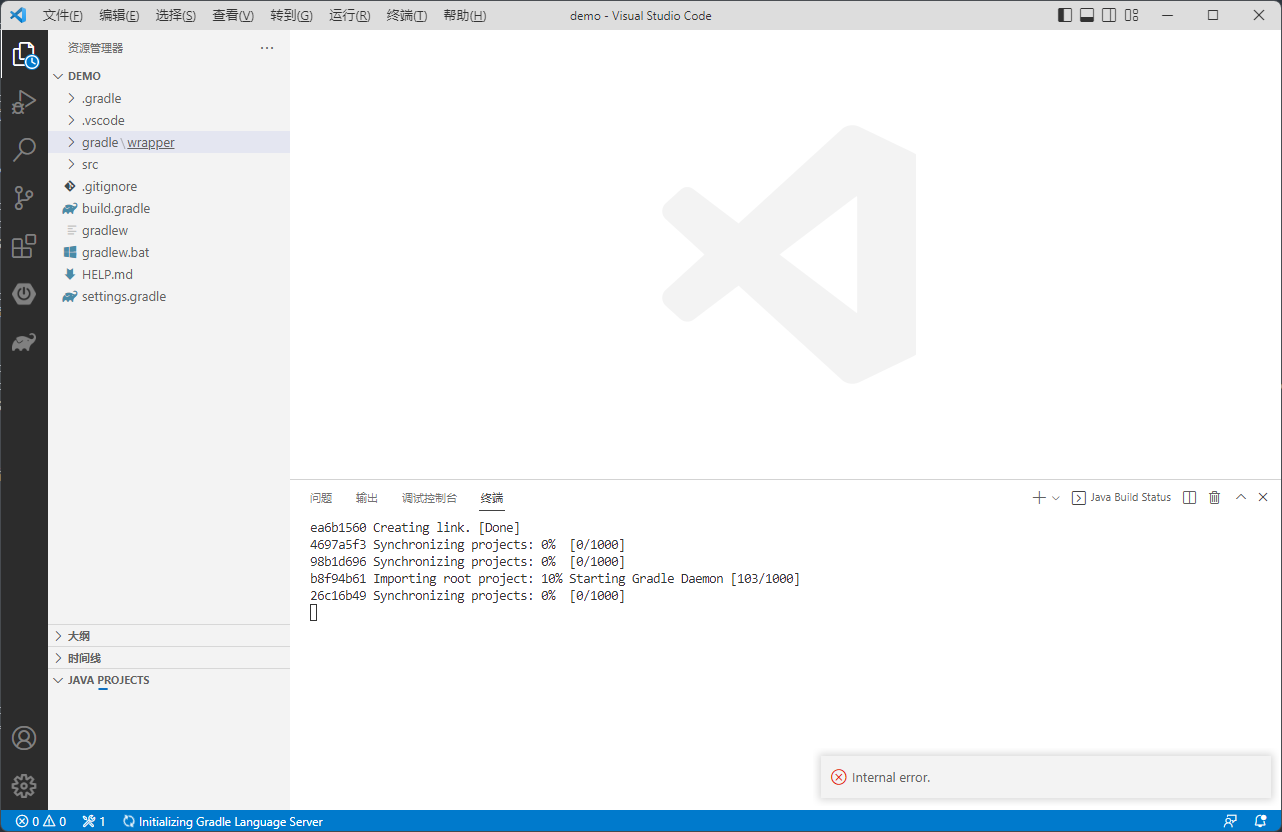
Task: Expand the 时间线 timeline section
Action: 169,658
